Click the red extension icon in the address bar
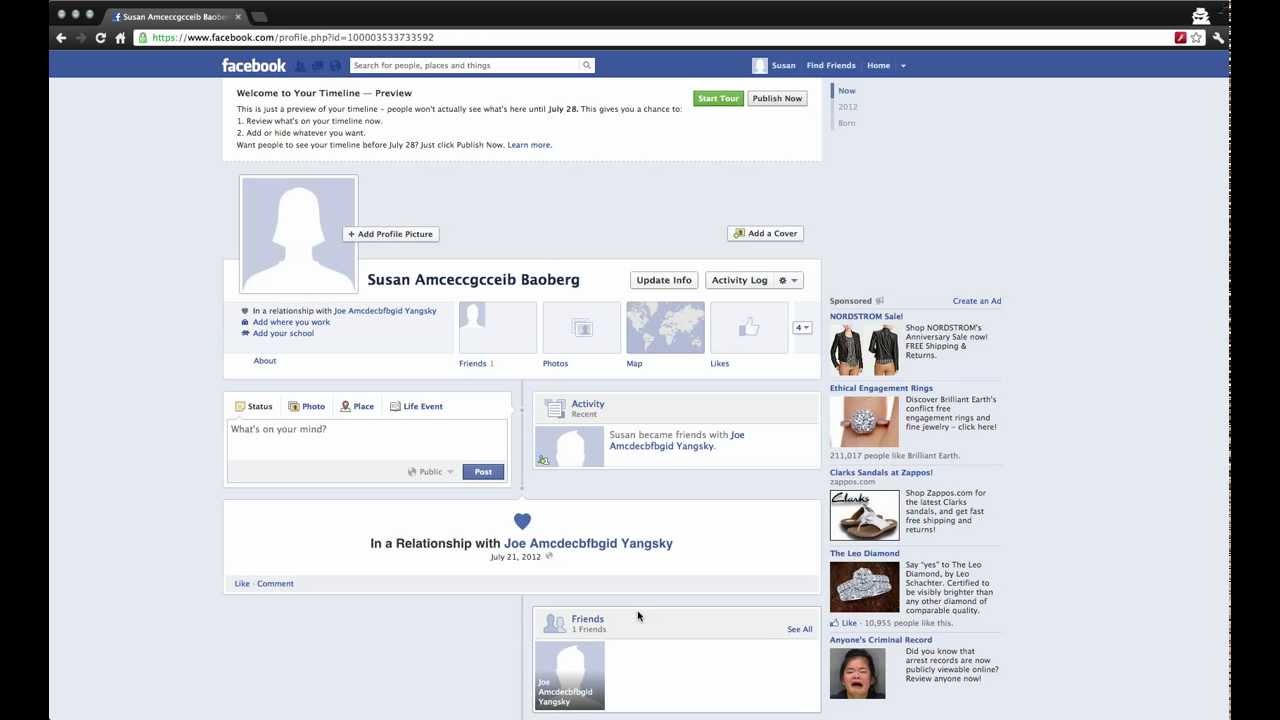The height and width of the screenshot is (720, 1280). (x=1181, y=38)
